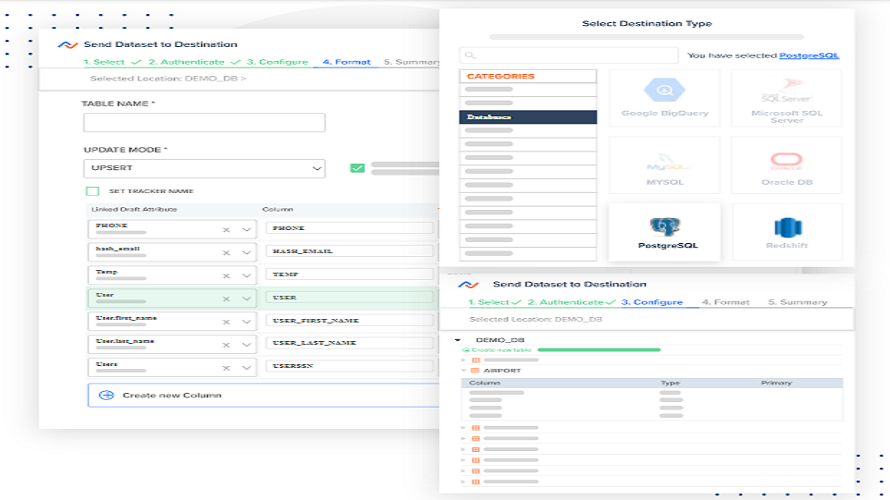Open the Temp attribute dropdown arrow
The image size is (890, 500).
click(246, 276)
